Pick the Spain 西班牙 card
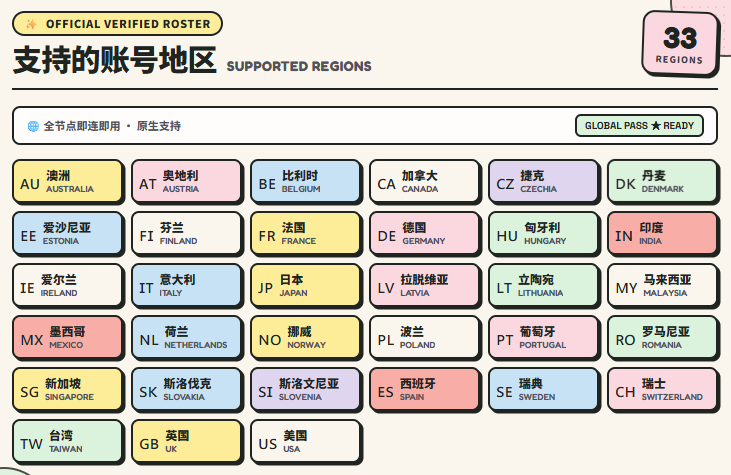The height and width of the screenshot is (475, 731). pyautogui.click(x=424, y=389)
